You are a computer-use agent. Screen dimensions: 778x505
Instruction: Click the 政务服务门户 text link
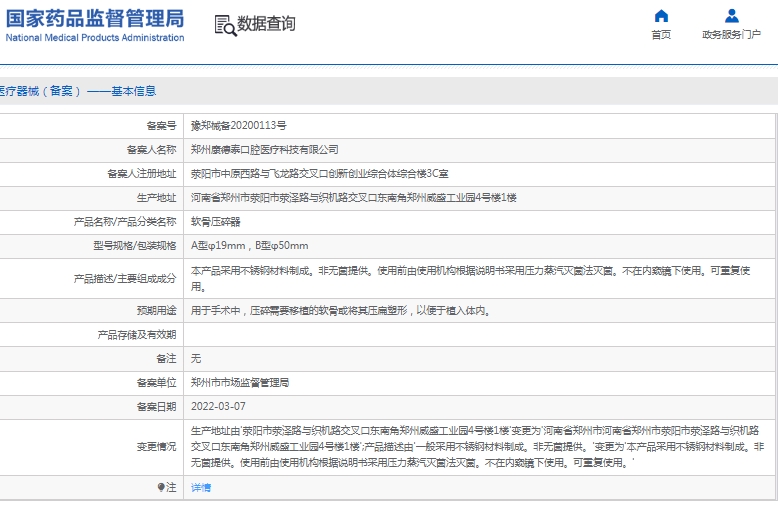tap(731, 35)
